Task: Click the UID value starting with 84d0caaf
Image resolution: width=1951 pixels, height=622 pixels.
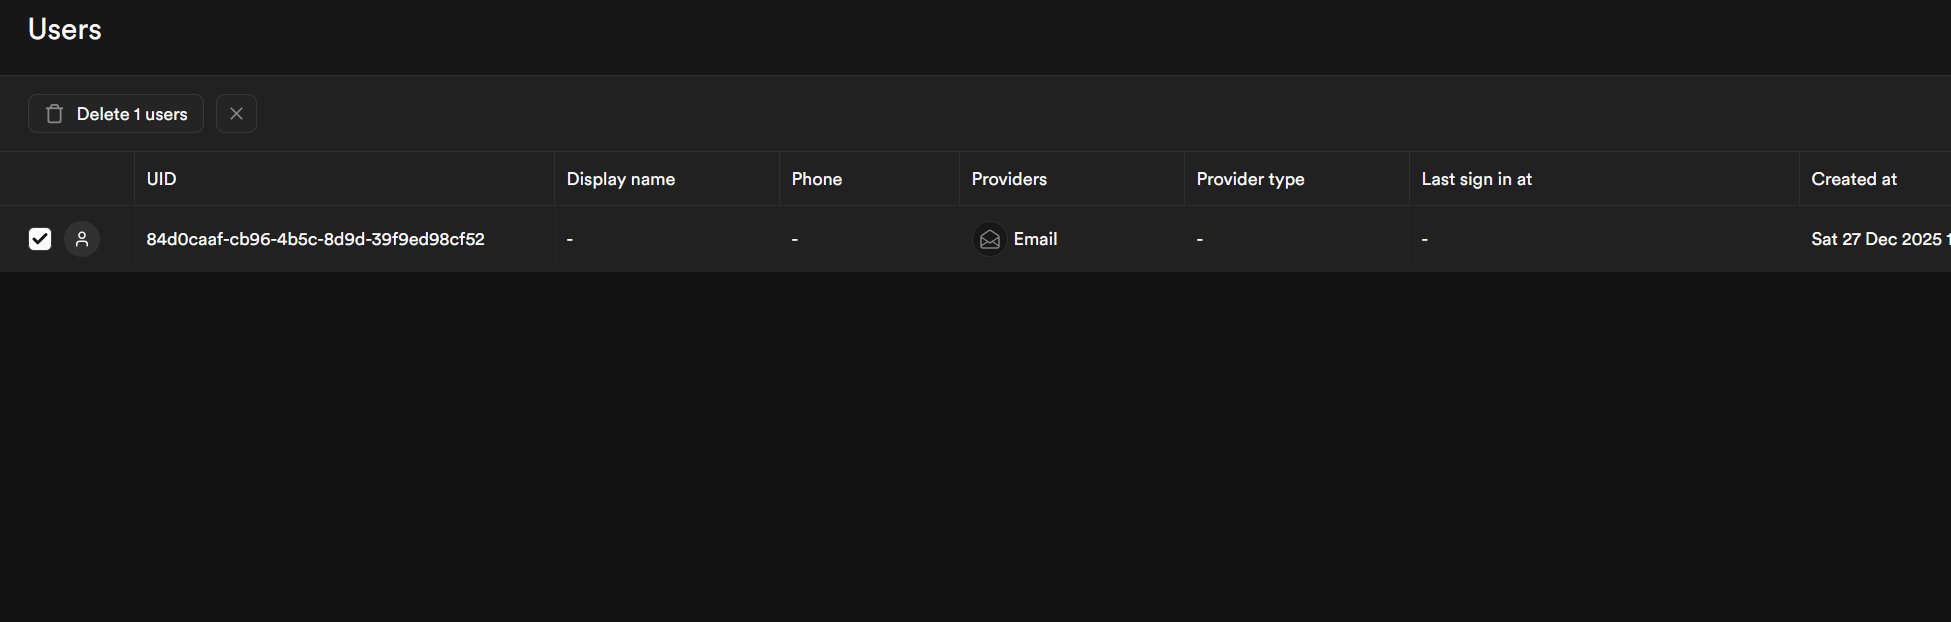Action: tap(315, 239)
